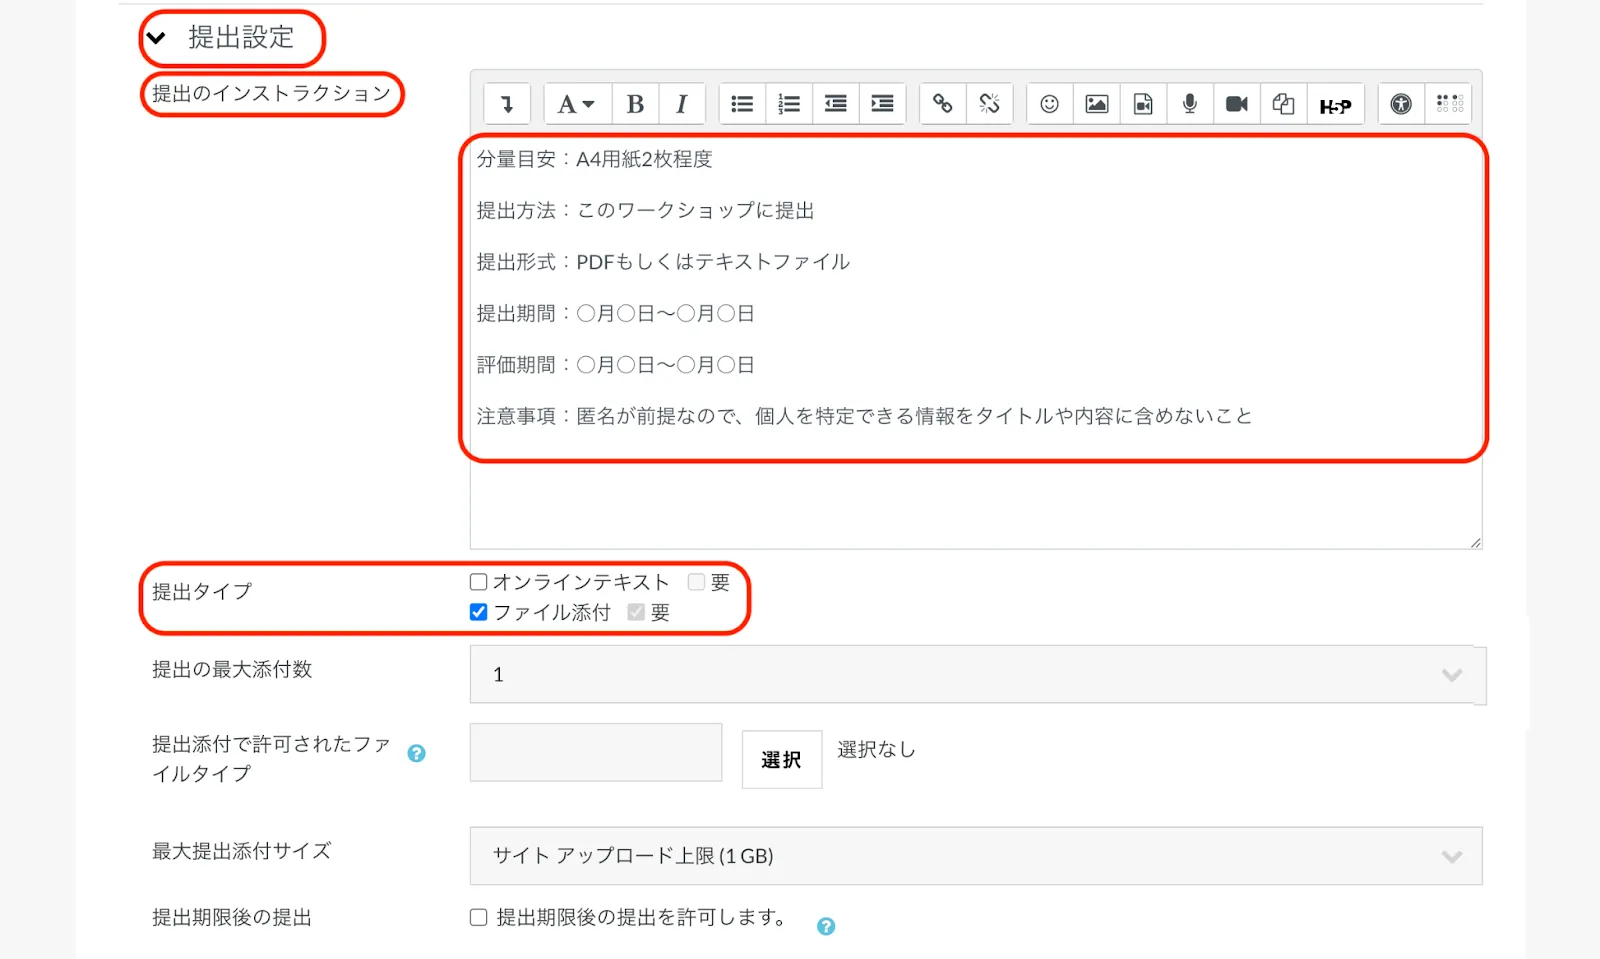This screenshot has height=959, width=1600.
Task: Open the font style A dropdown
Action: pos(576,104)
